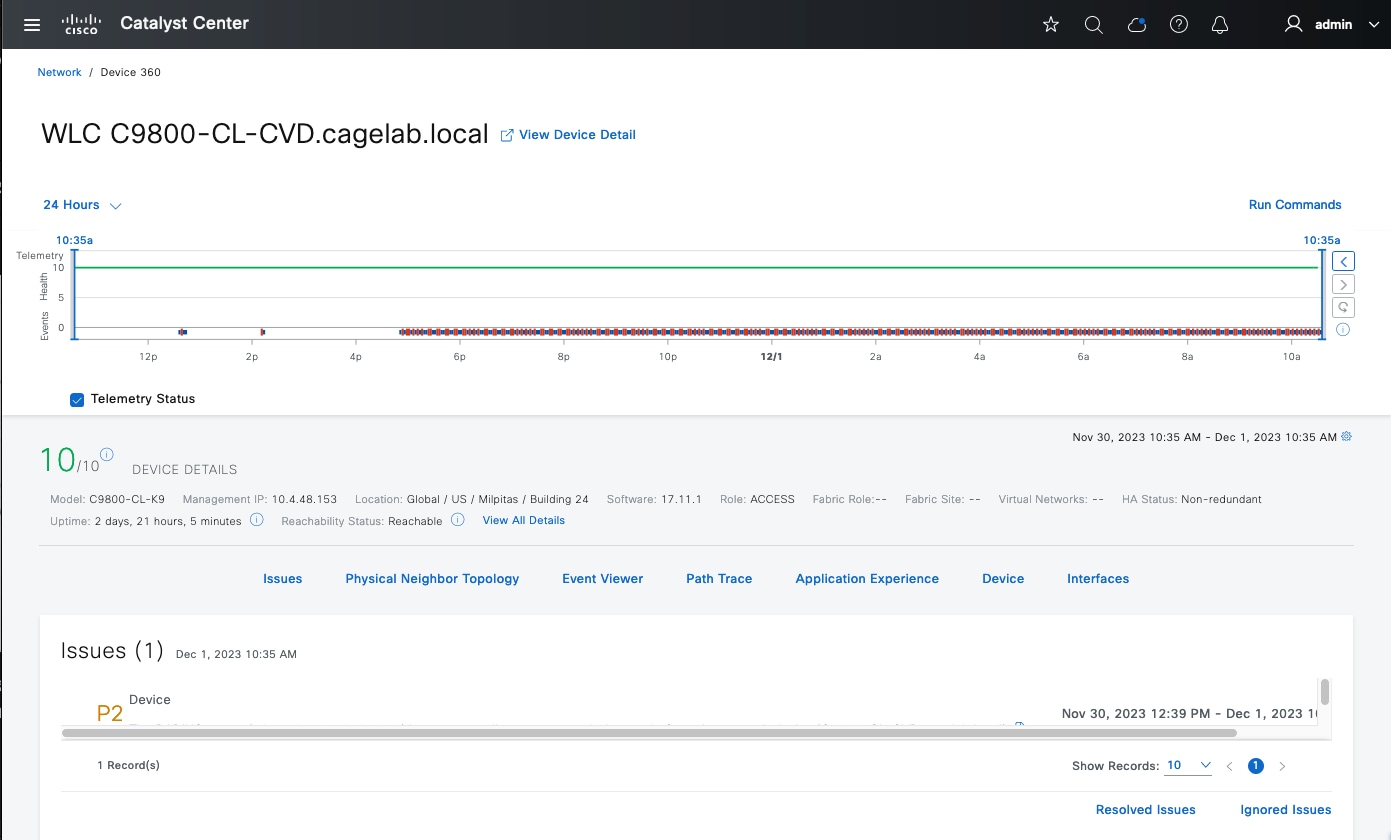Open the admin user dropdown
Image resolution: width=1391 pixels, height=840 pixels.
(1331, 24)
